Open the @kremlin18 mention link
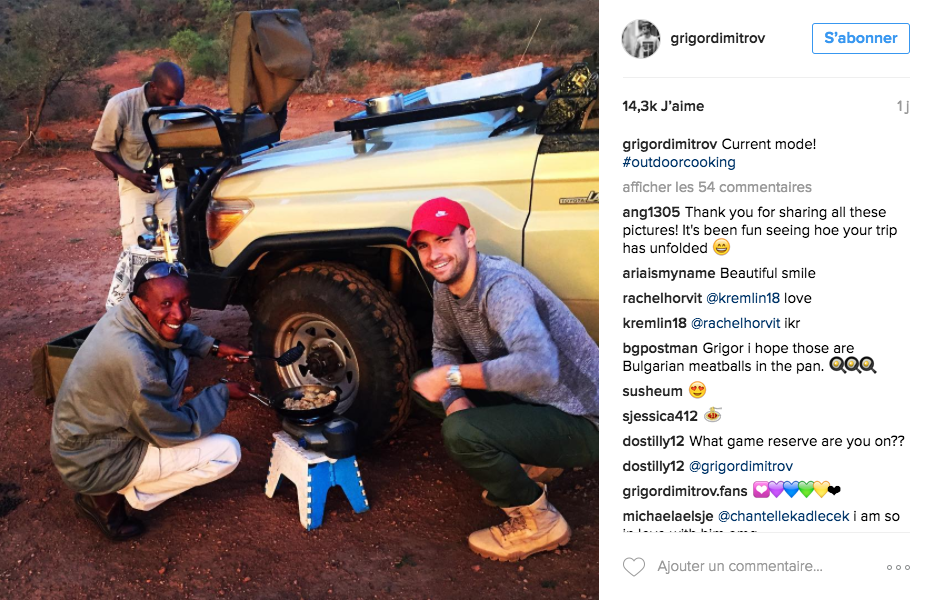Screen dimensions: 931x600 742,298
